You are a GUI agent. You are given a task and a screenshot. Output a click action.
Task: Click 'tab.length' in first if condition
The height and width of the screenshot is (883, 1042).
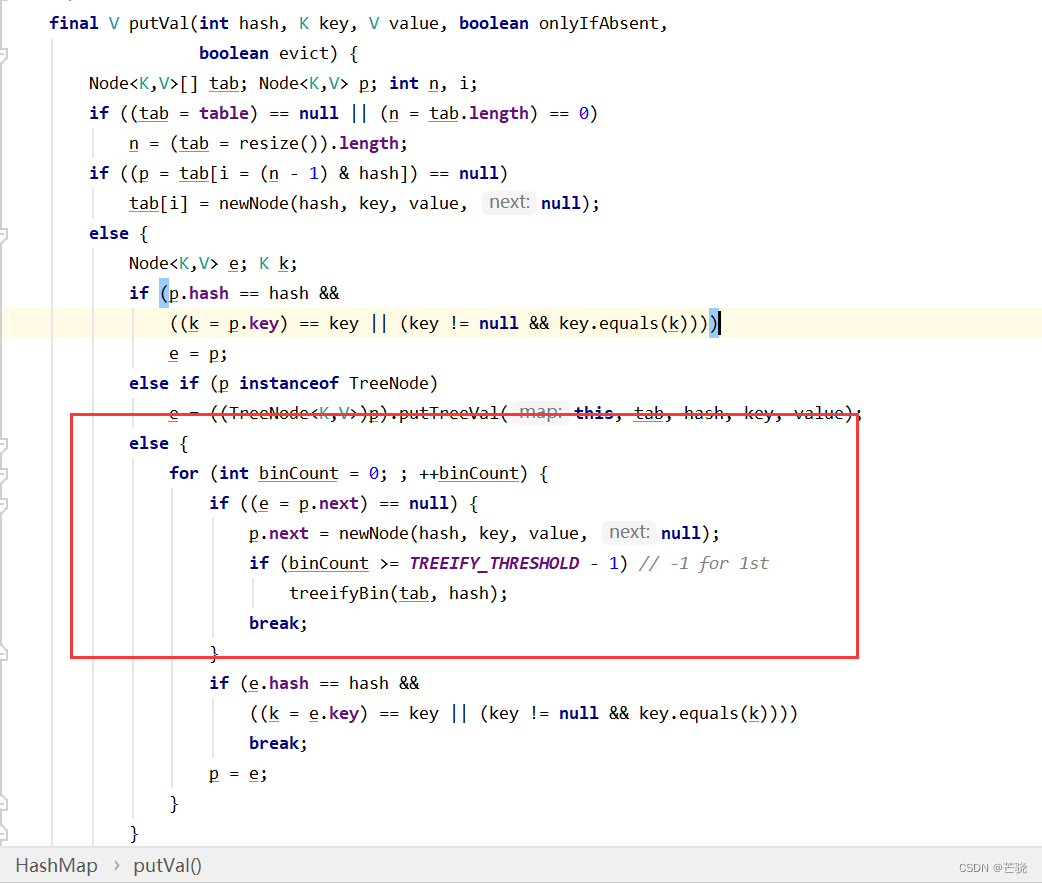(x=478, y=113)
